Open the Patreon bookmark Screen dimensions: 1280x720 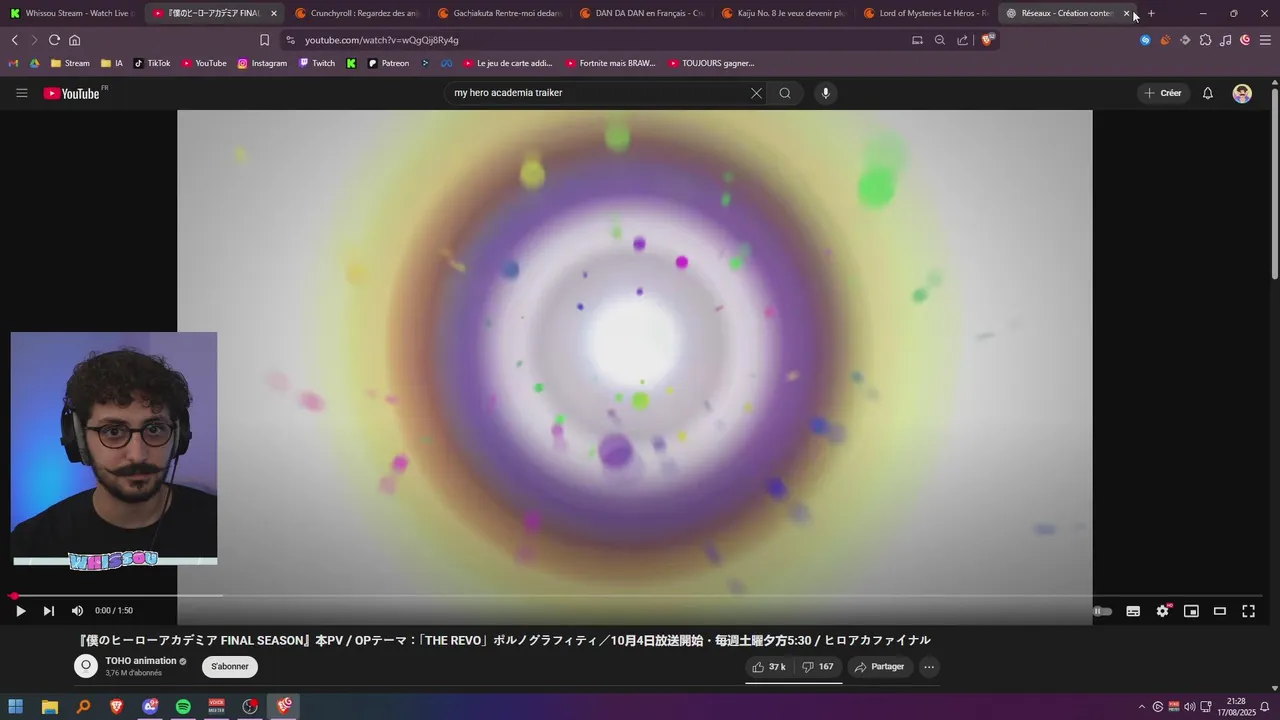click(x=388, y=63)
